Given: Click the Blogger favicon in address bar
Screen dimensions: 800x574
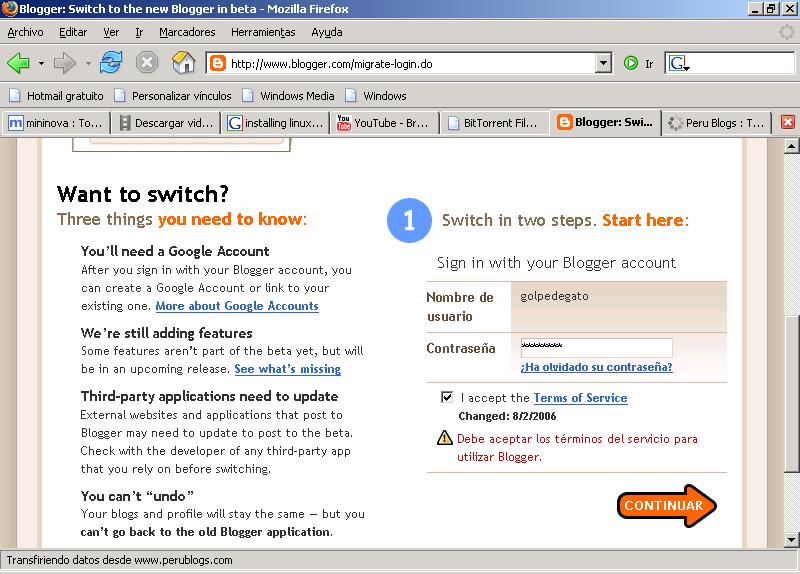Looking at the screenshot, I should [218, 63].
